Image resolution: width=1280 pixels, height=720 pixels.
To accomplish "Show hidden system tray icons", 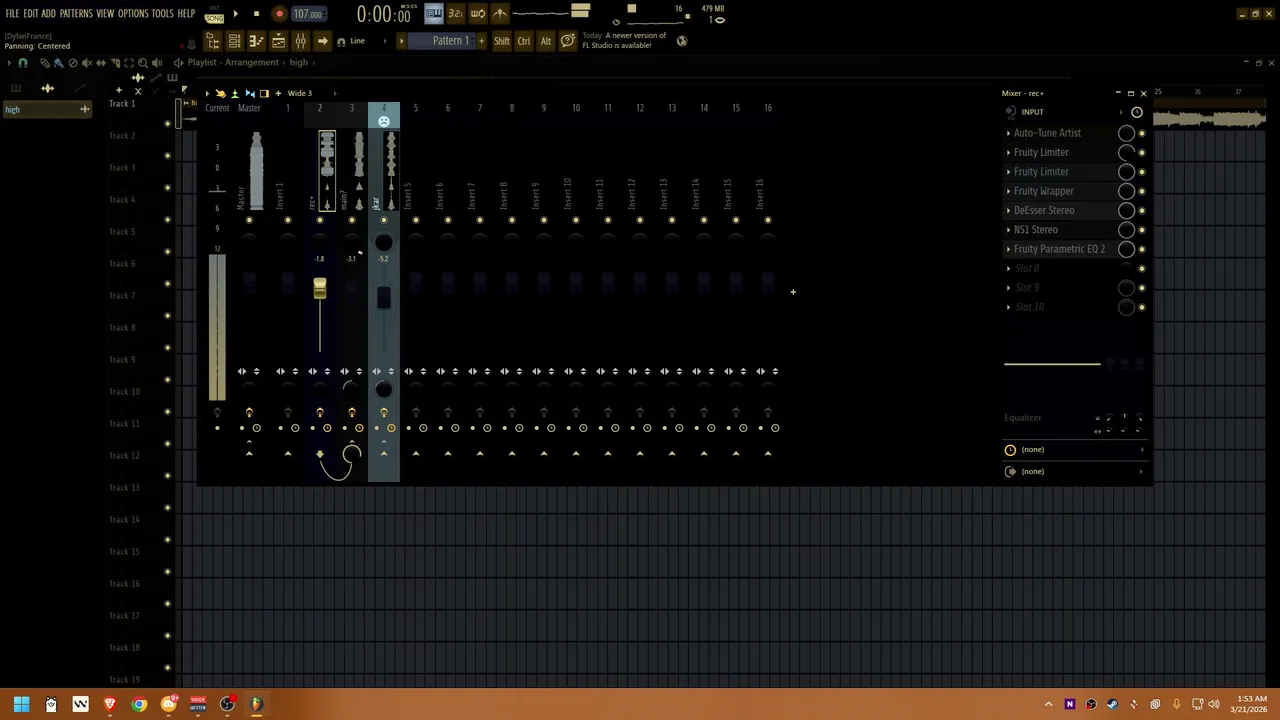I will 1048,704.
